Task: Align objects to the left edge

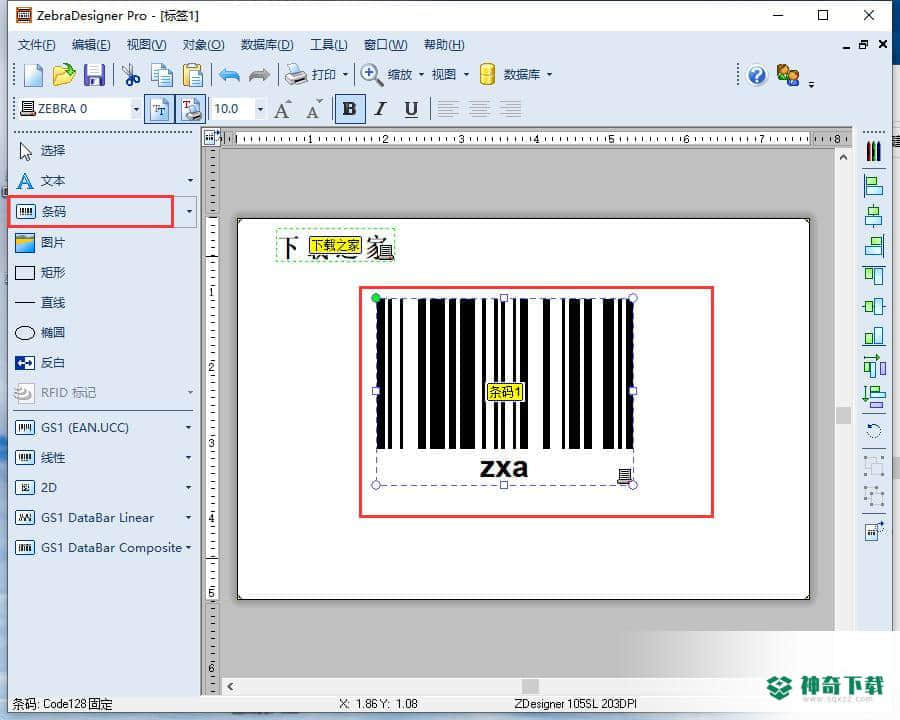Action: click(x=874, y=186)
